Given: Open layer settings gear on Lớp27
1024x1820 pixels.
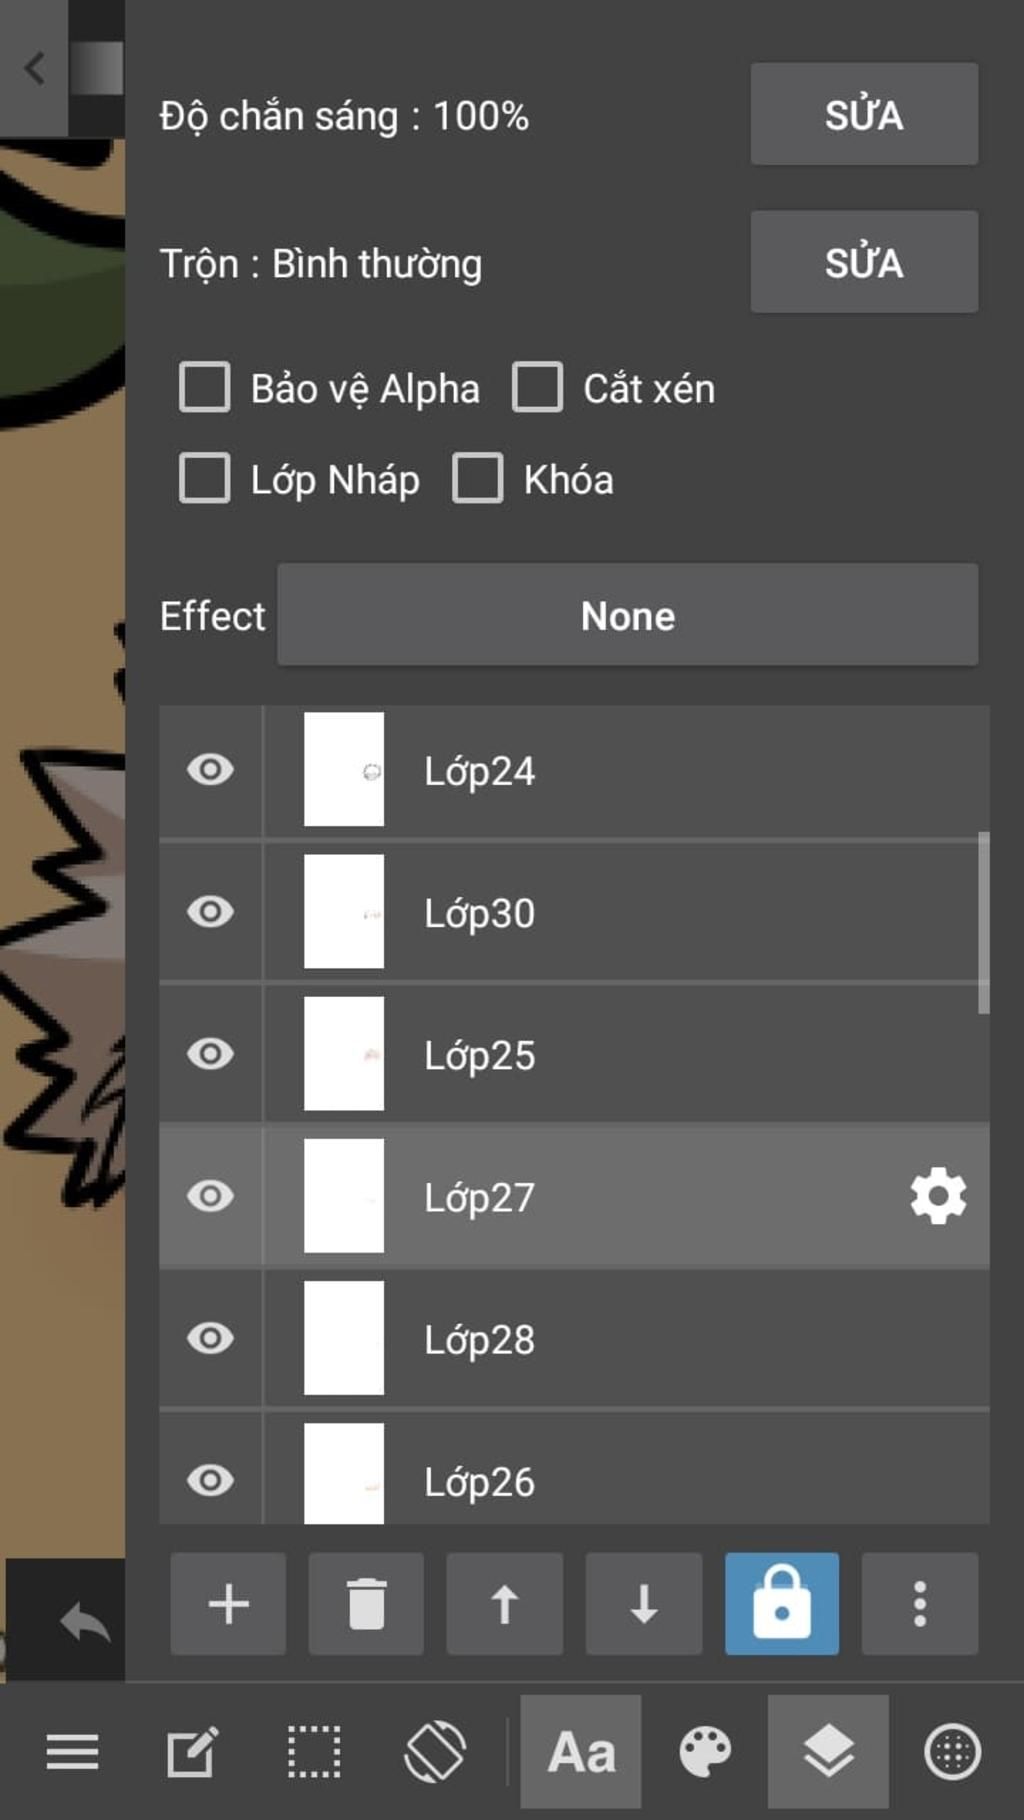Looking at the screenshot, I should [x=938, y=1196].
